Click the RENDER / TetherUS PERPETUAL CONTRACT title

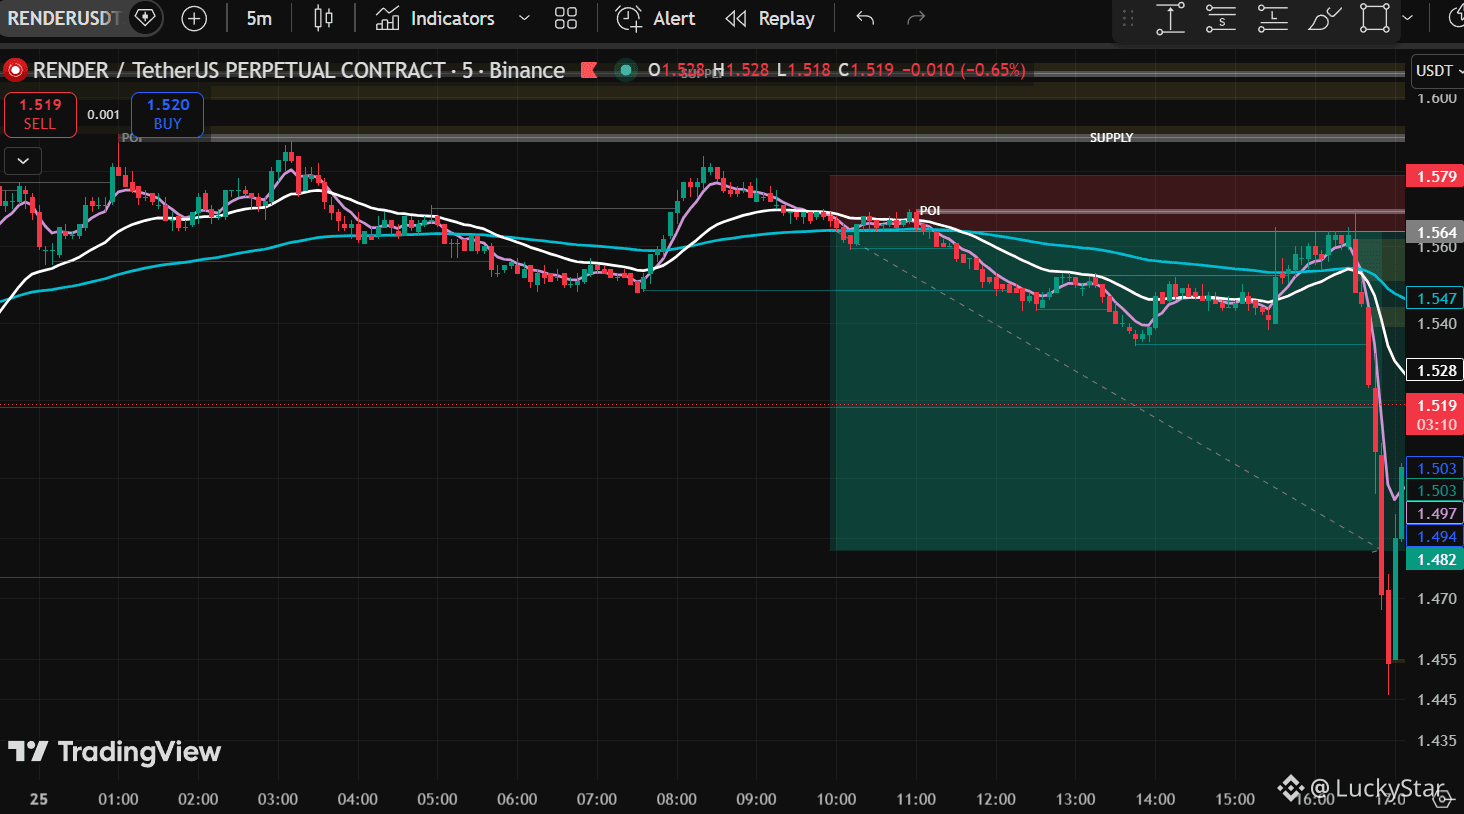239,70
